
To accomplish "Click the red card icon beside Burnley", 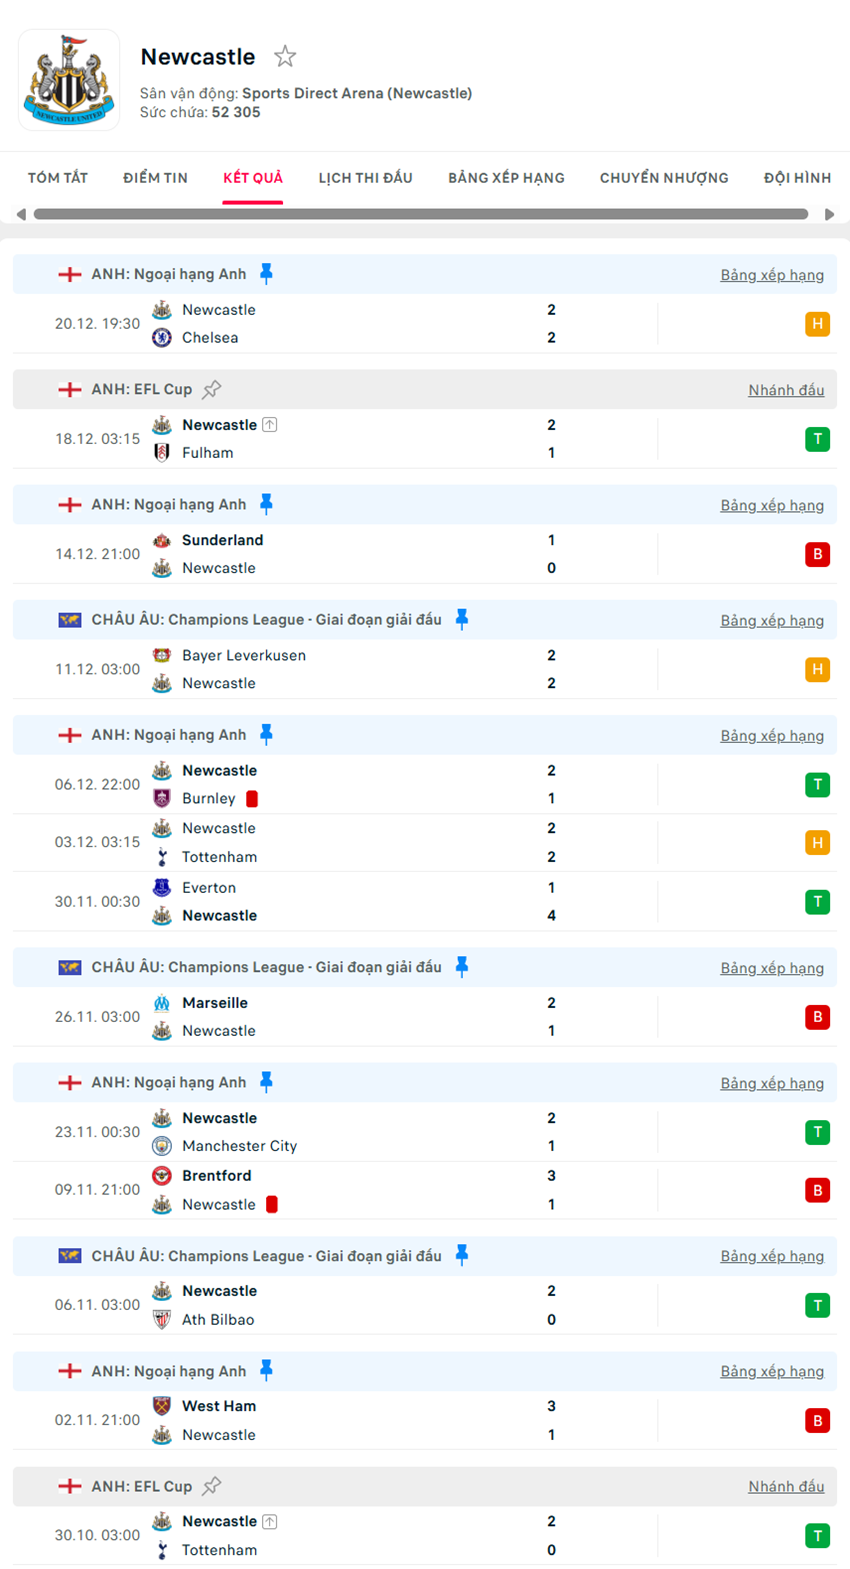I will (252, 799).
